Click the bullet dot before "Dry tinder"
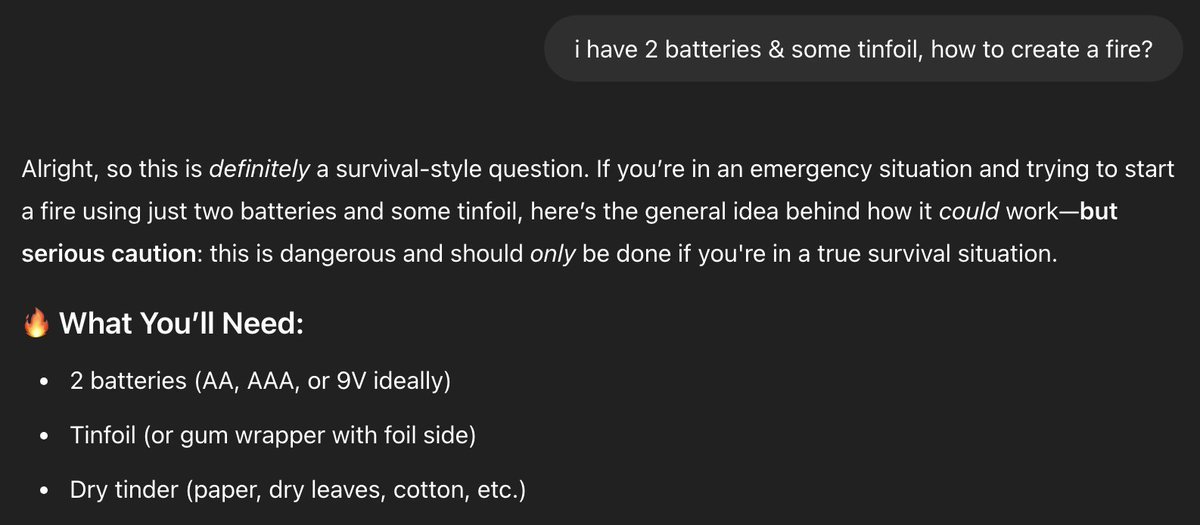The height and width of the screenshot is (525, 1200). point(43,492)
